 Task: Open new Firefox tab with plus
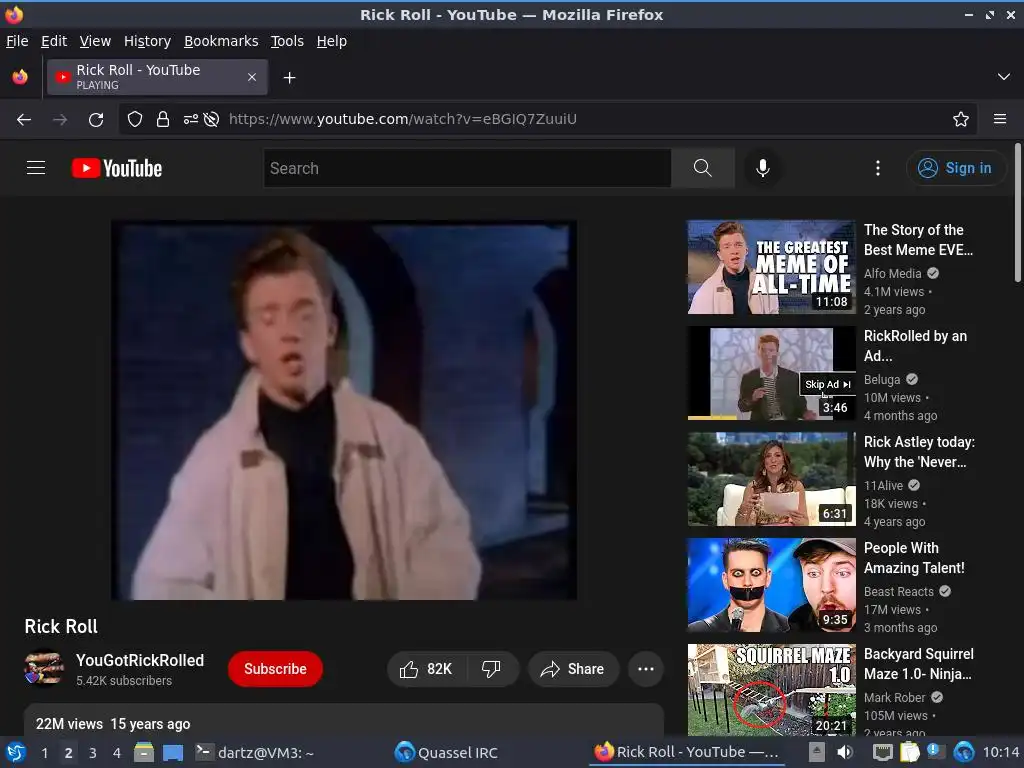(x=289, y=78)
